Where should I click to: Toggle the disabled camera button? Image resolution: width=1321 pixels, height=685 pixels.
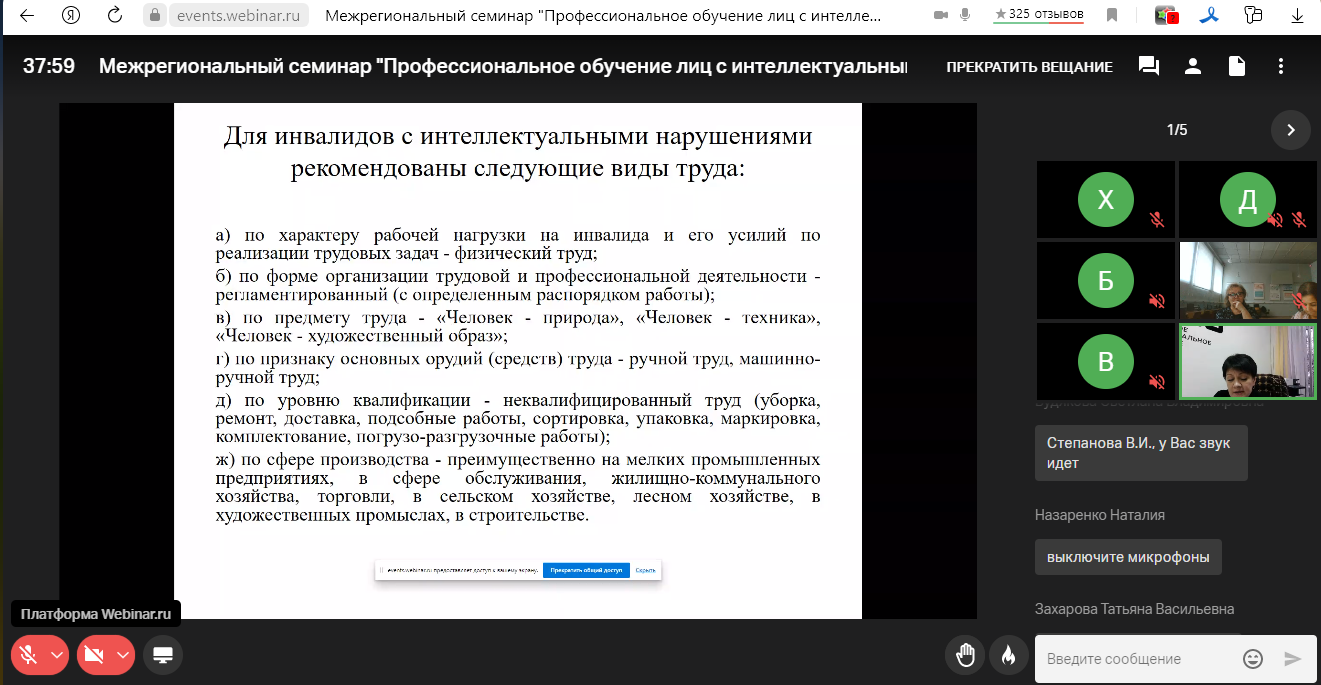click(x=95, y=655)
